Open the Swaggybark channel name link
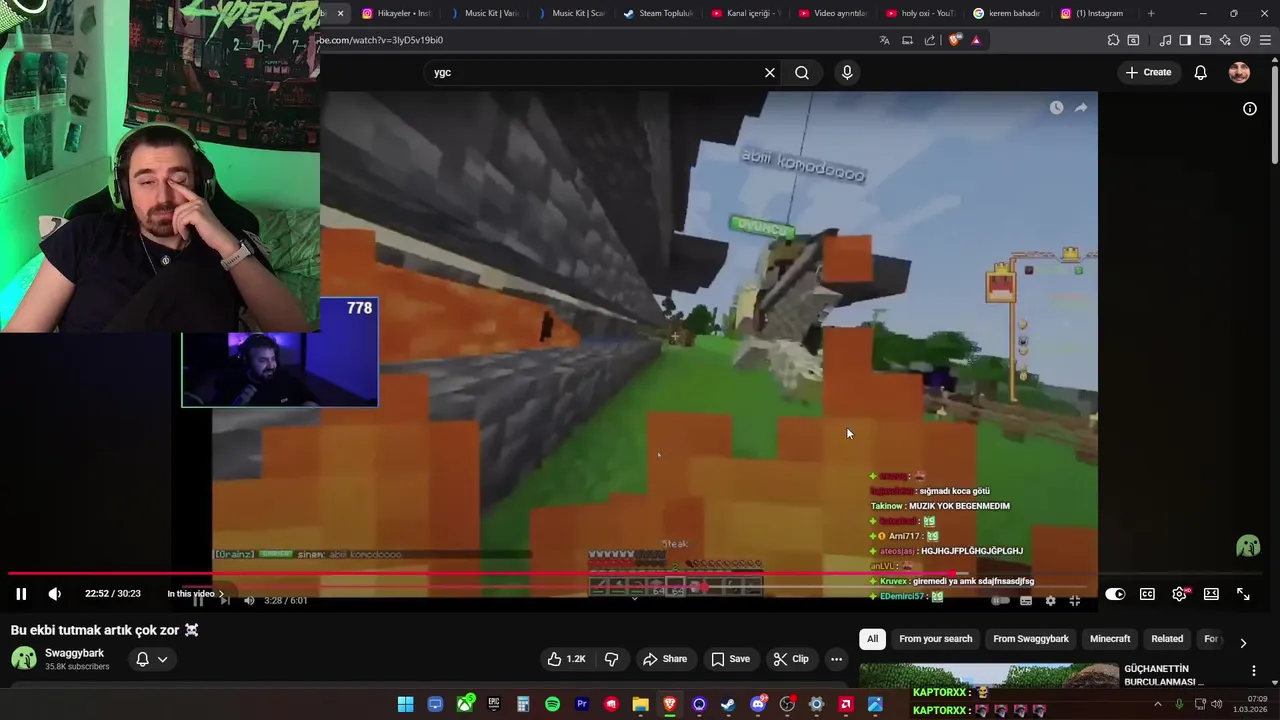The height and width of the screenshot is (720, 1280). (74, 653)
